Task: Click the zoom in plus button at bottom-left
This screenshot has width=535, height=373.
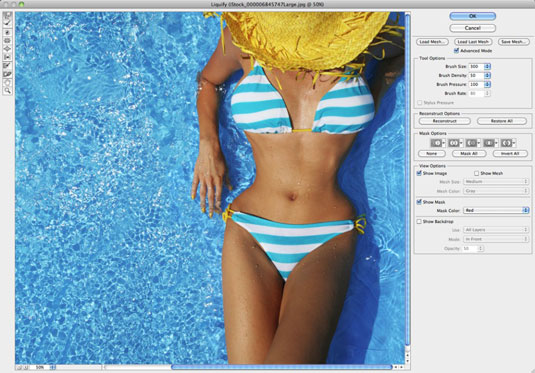Action: pos(26,368)
